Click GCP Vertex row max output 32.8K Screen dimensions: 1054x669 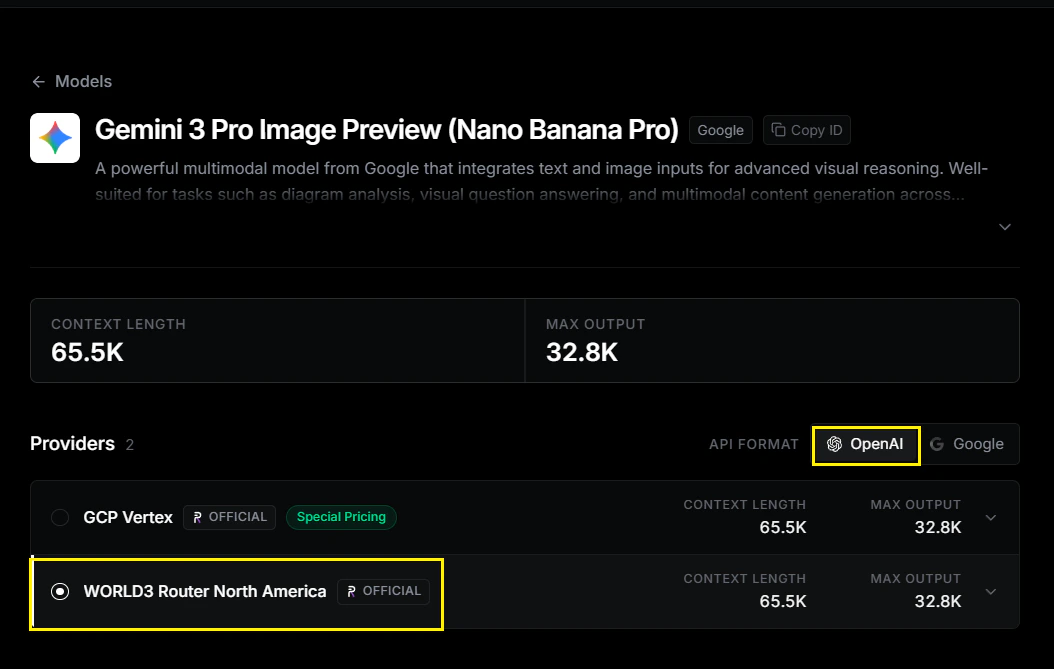pyautogui.click(x=938, y=527)
